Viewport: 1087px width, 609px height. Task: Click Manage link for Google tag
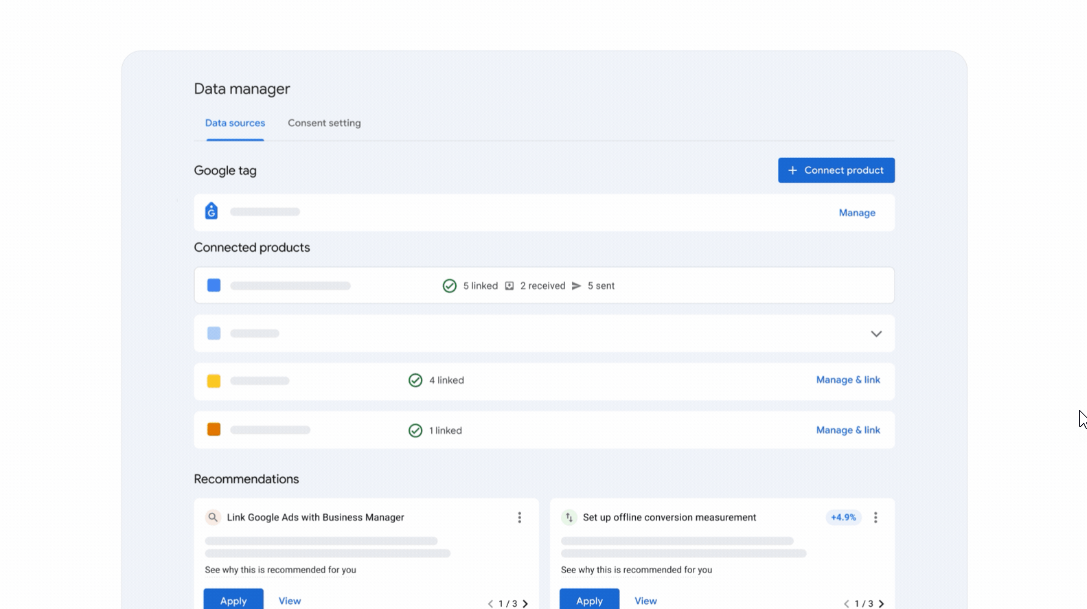[857, 213]
